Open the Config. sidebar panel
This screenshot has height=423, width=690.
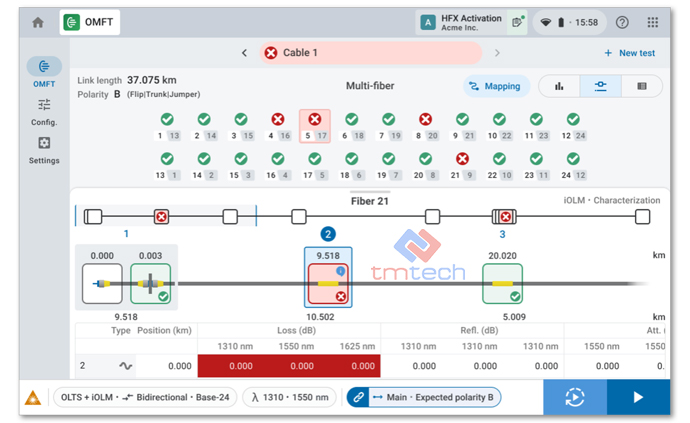43,111
